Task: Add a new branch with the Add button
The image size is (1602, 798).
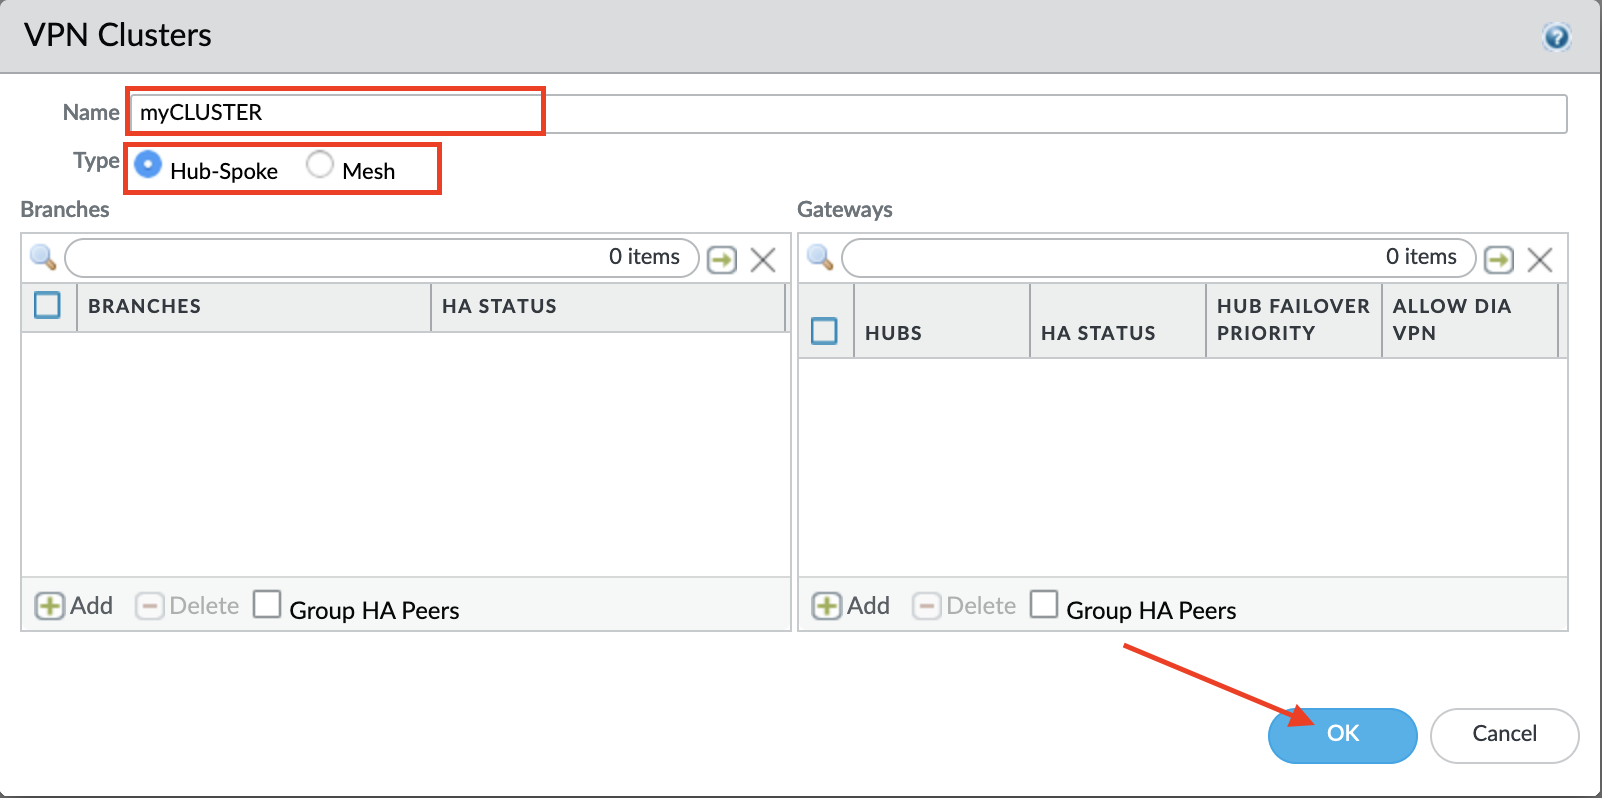Action: pyautogui.click(x=74, y=605)
